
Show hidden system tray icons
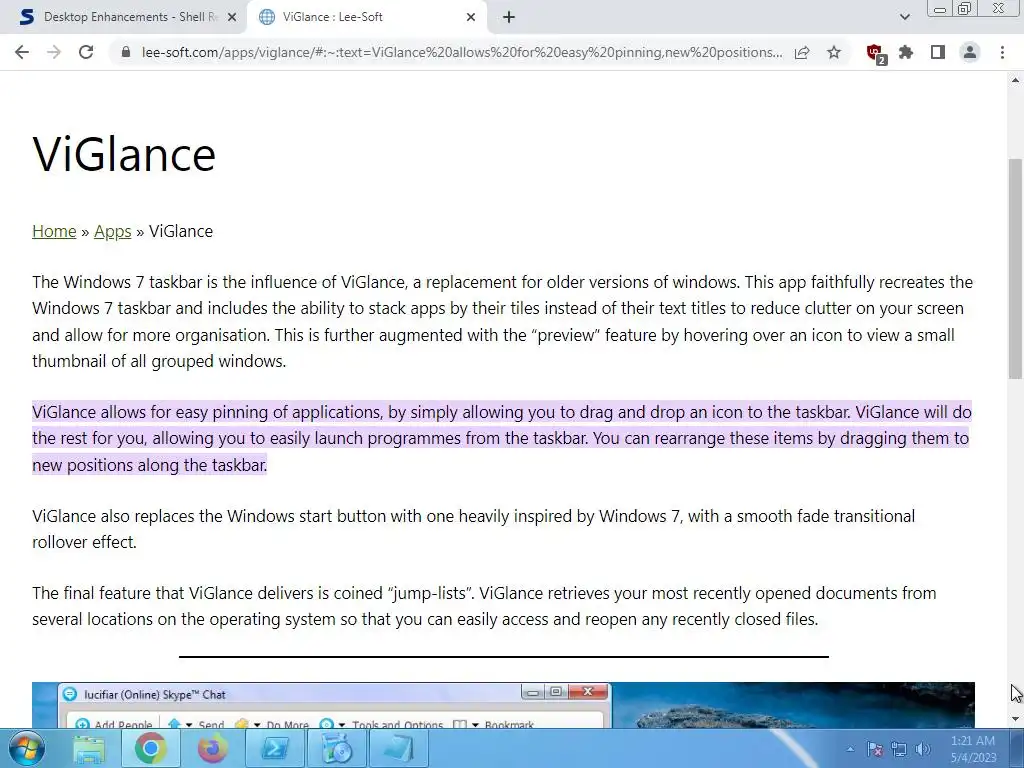click(850, 749)
